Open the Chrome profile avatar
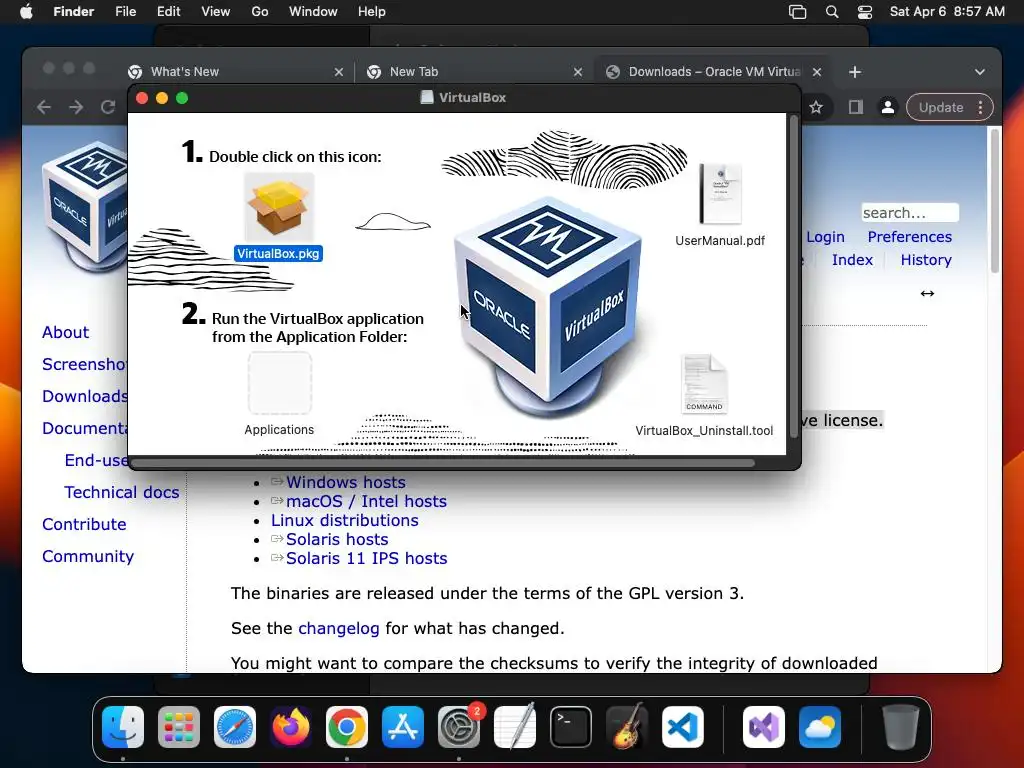This screenshot has width=1024, height=768. [888, 107]
